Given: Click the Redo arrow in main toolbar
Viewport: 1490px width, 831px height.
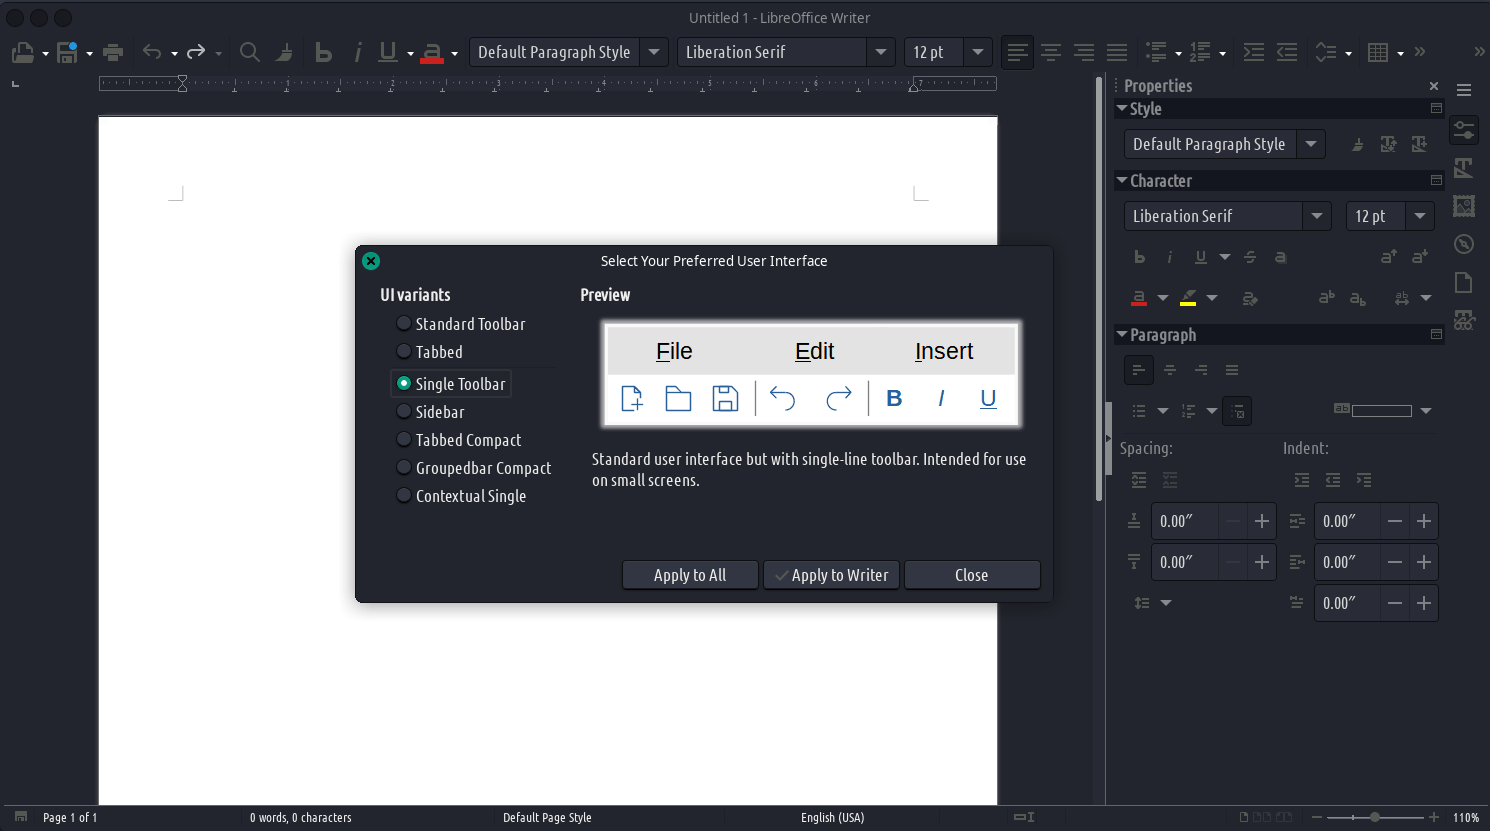Looking at the screenshot, I should click(x=196, y=52).
